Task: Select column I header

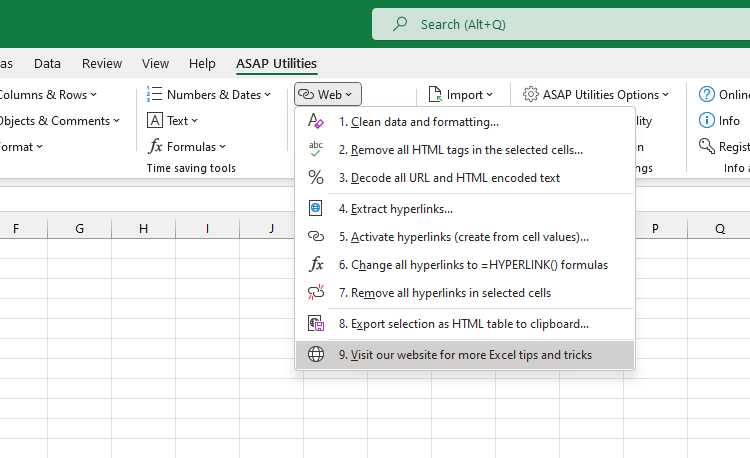Action: (x=208, y=229)
